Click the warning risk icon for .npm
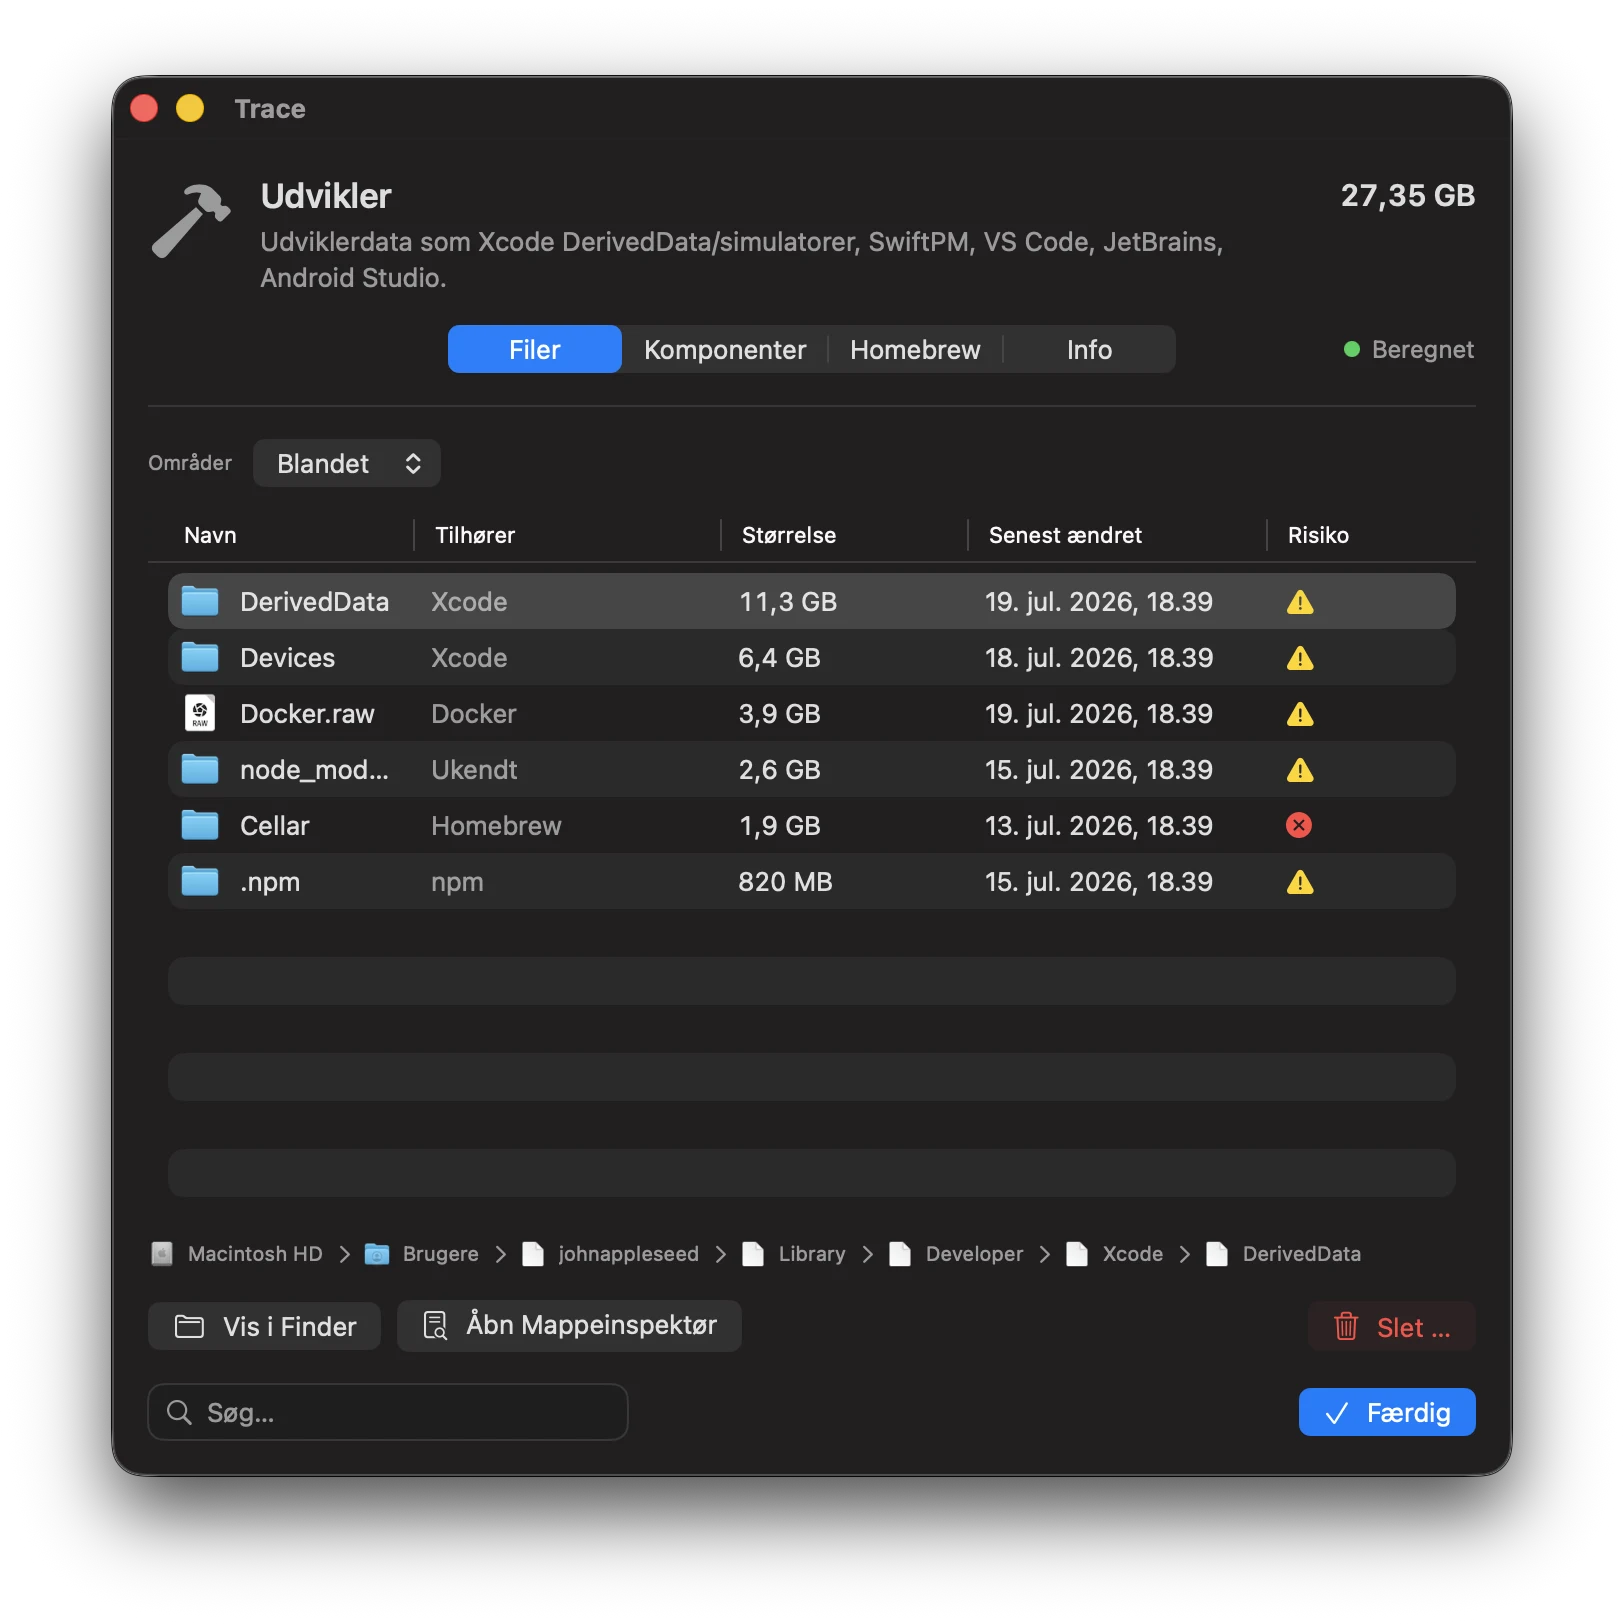Viewport: 1624px width, 1624px height. (1300, 882)
